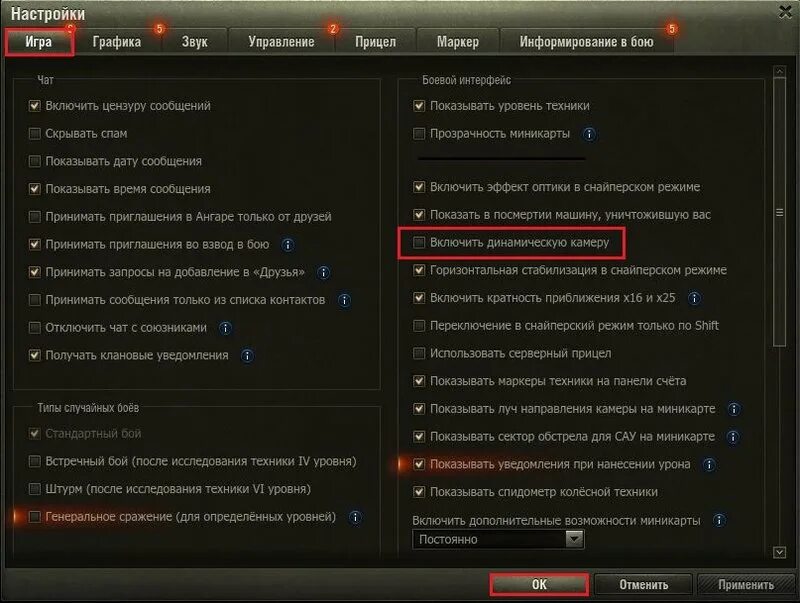
Task: Expand the Постоянно minimap dropdown
Action: (x=498, y=539)
